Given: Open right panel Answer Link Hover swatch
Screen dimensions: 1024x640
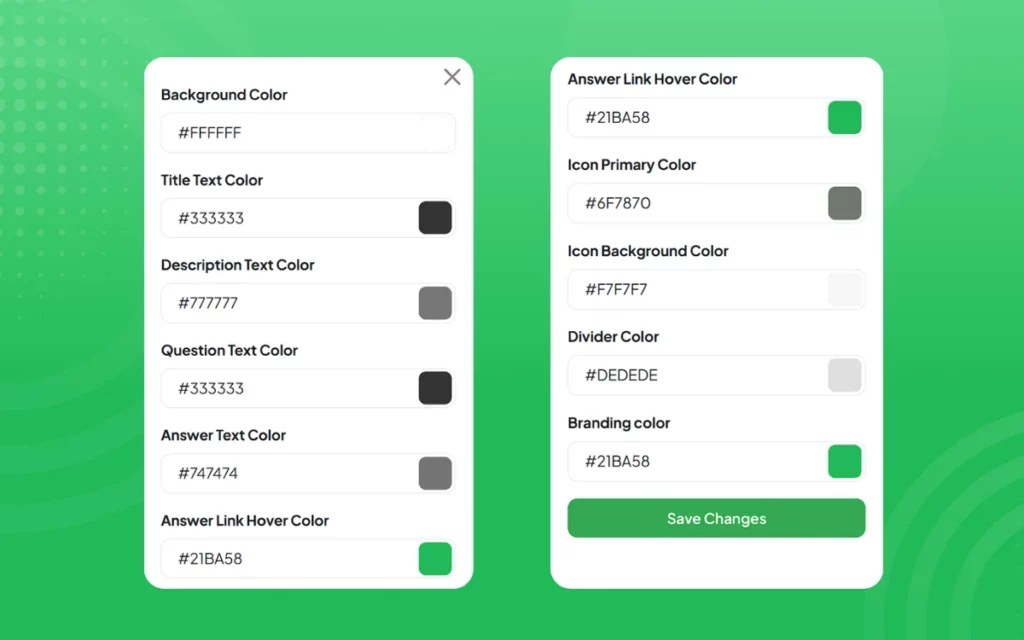Looking at the screenshot, I should pyautogui.click(x=844, y=117).
